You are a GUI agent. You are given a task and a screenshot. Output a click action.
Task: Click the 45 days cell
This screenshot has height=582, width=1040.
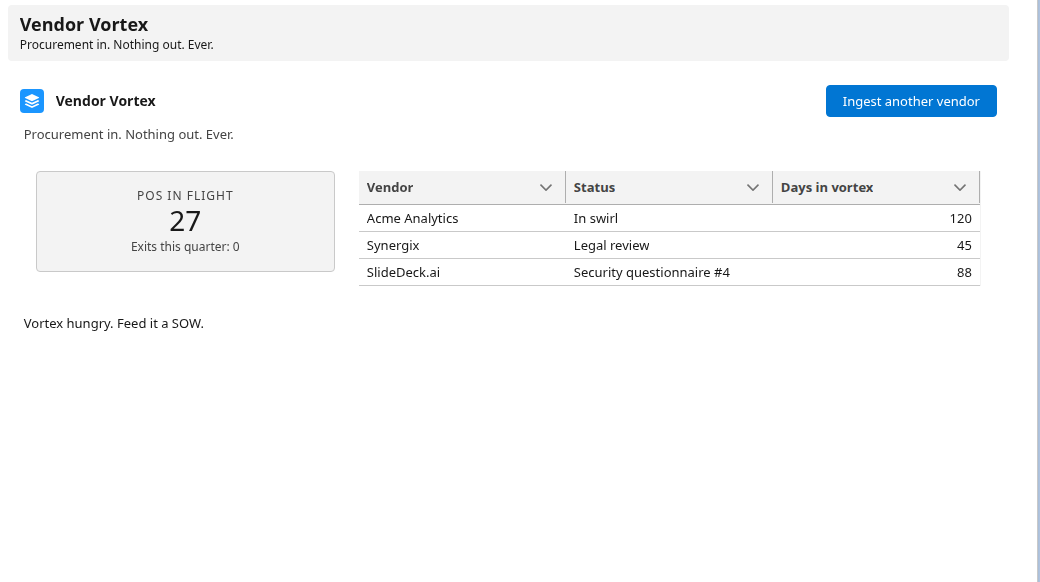click(x=876, y=246)
